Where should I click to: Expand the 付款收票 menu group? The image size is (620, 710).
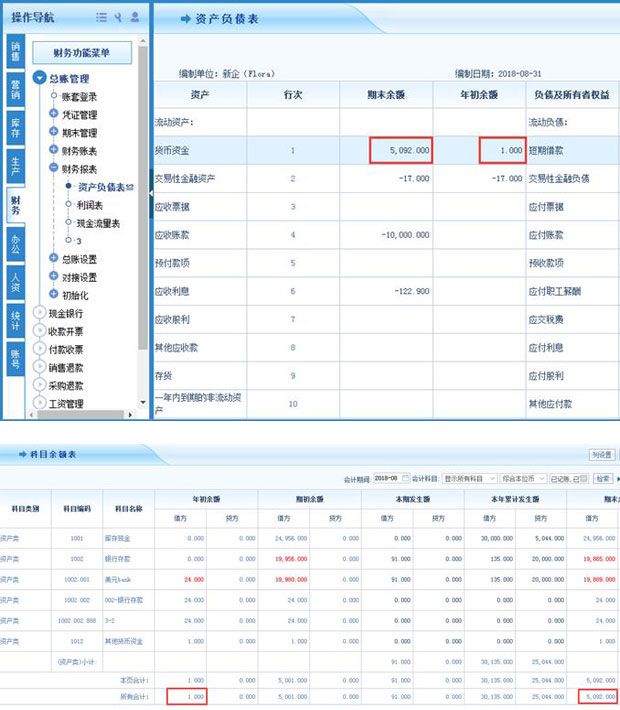point(39,349)
